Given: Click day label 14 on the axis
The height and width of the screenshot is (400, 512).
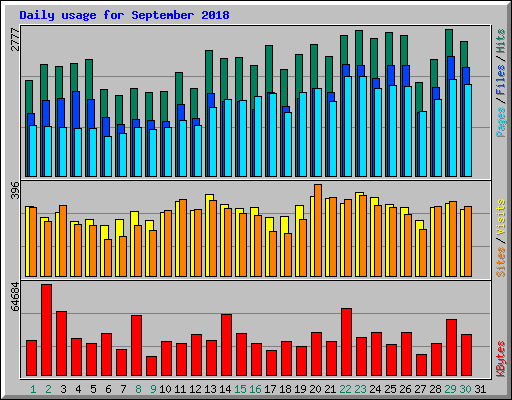Looking at the screenshot, I should coord(225,389).
